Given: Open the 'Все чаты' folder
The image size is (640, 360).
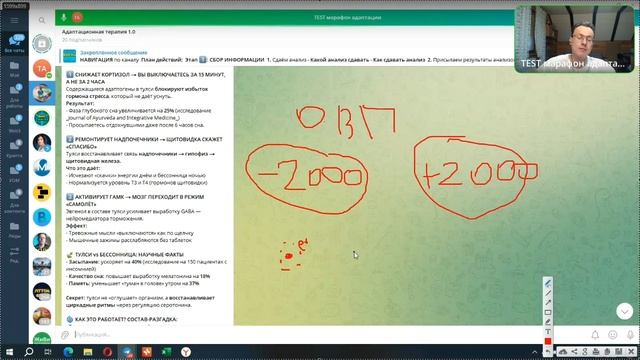Looking at the screenshot, I should coord(14,43).
